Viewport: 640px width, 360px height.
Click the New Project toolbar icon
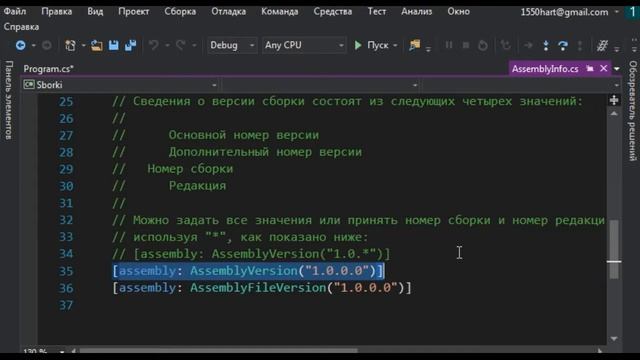(x=70, y=45)
